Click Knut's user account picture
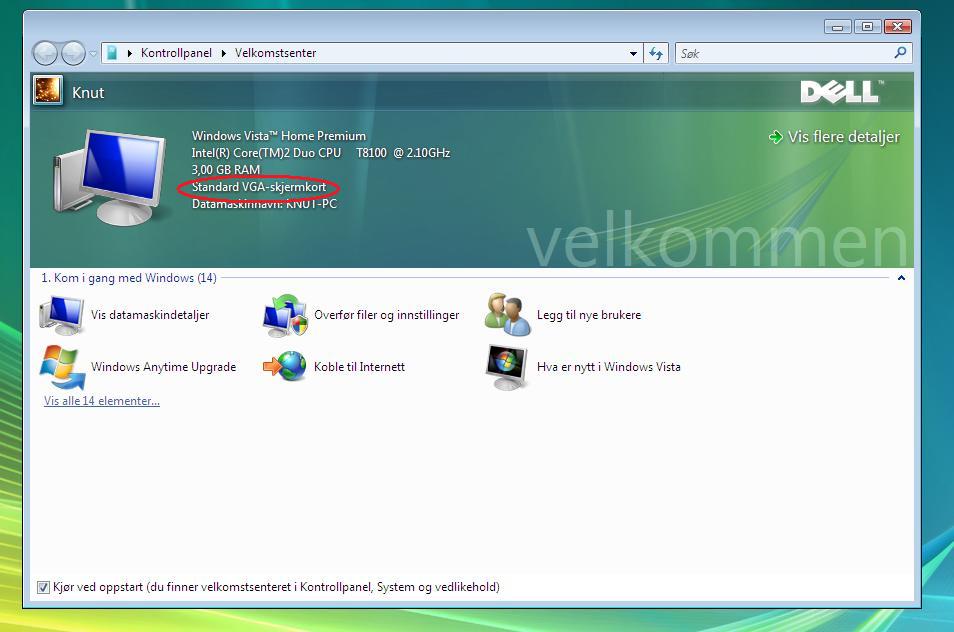 click(x=47, y=91)
